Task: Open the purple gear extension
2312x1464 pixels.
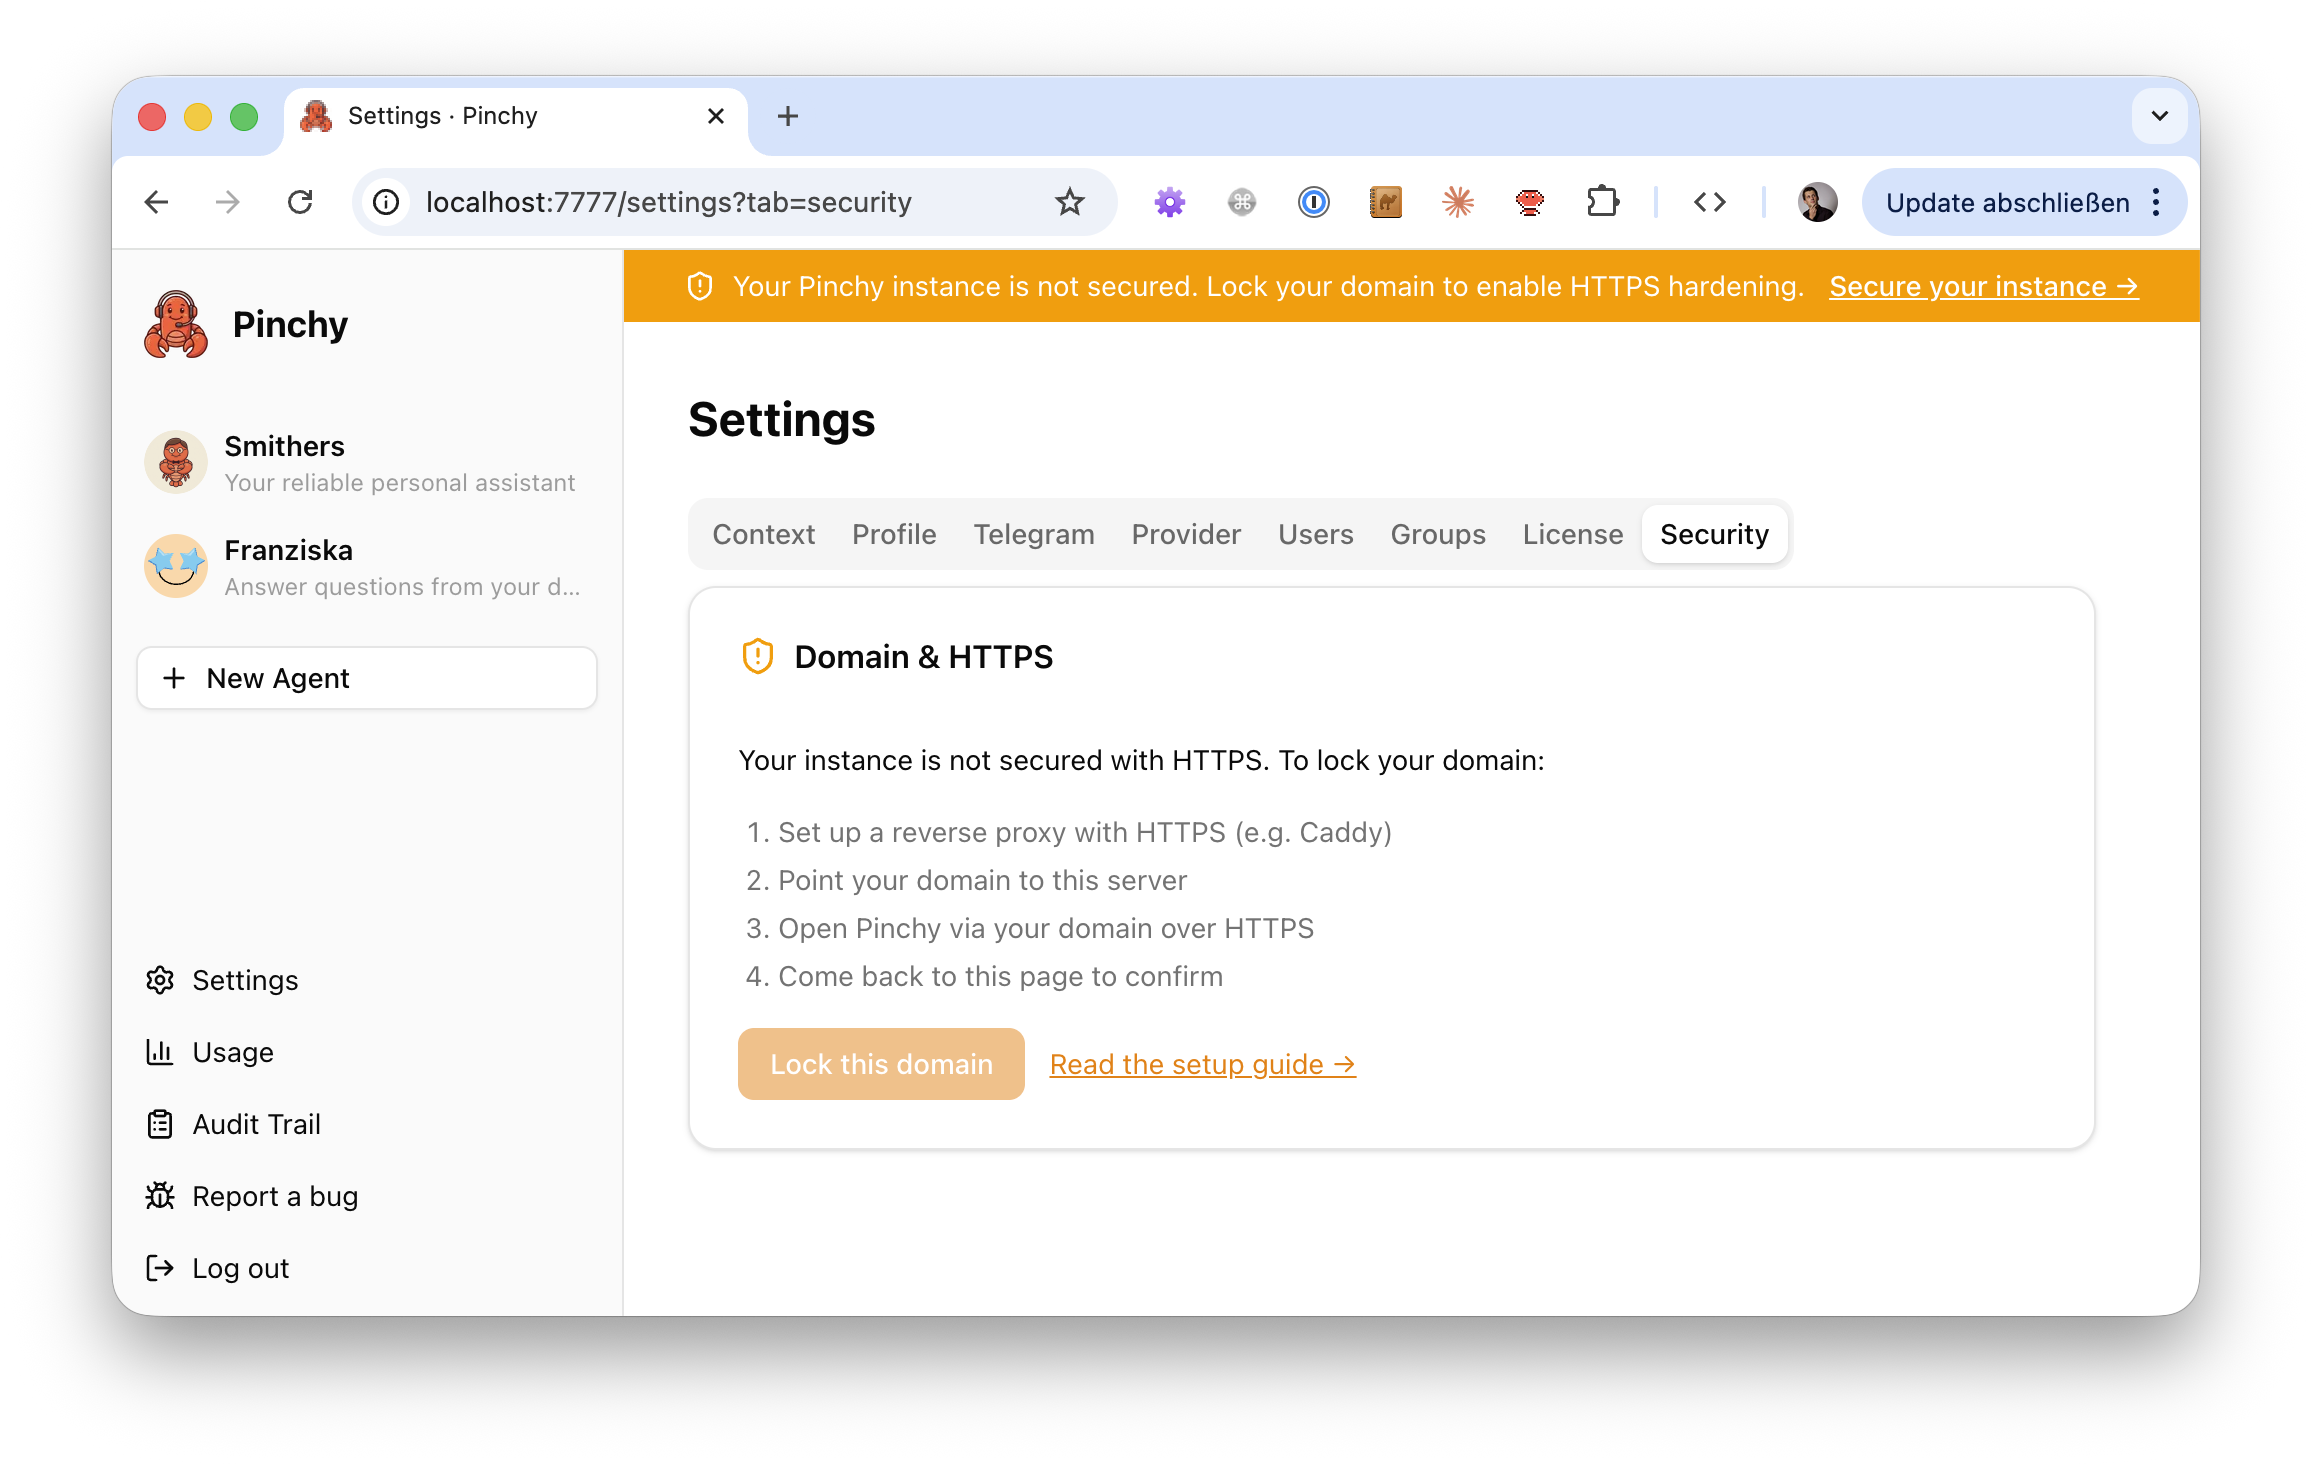Action: coord(1170,201)
